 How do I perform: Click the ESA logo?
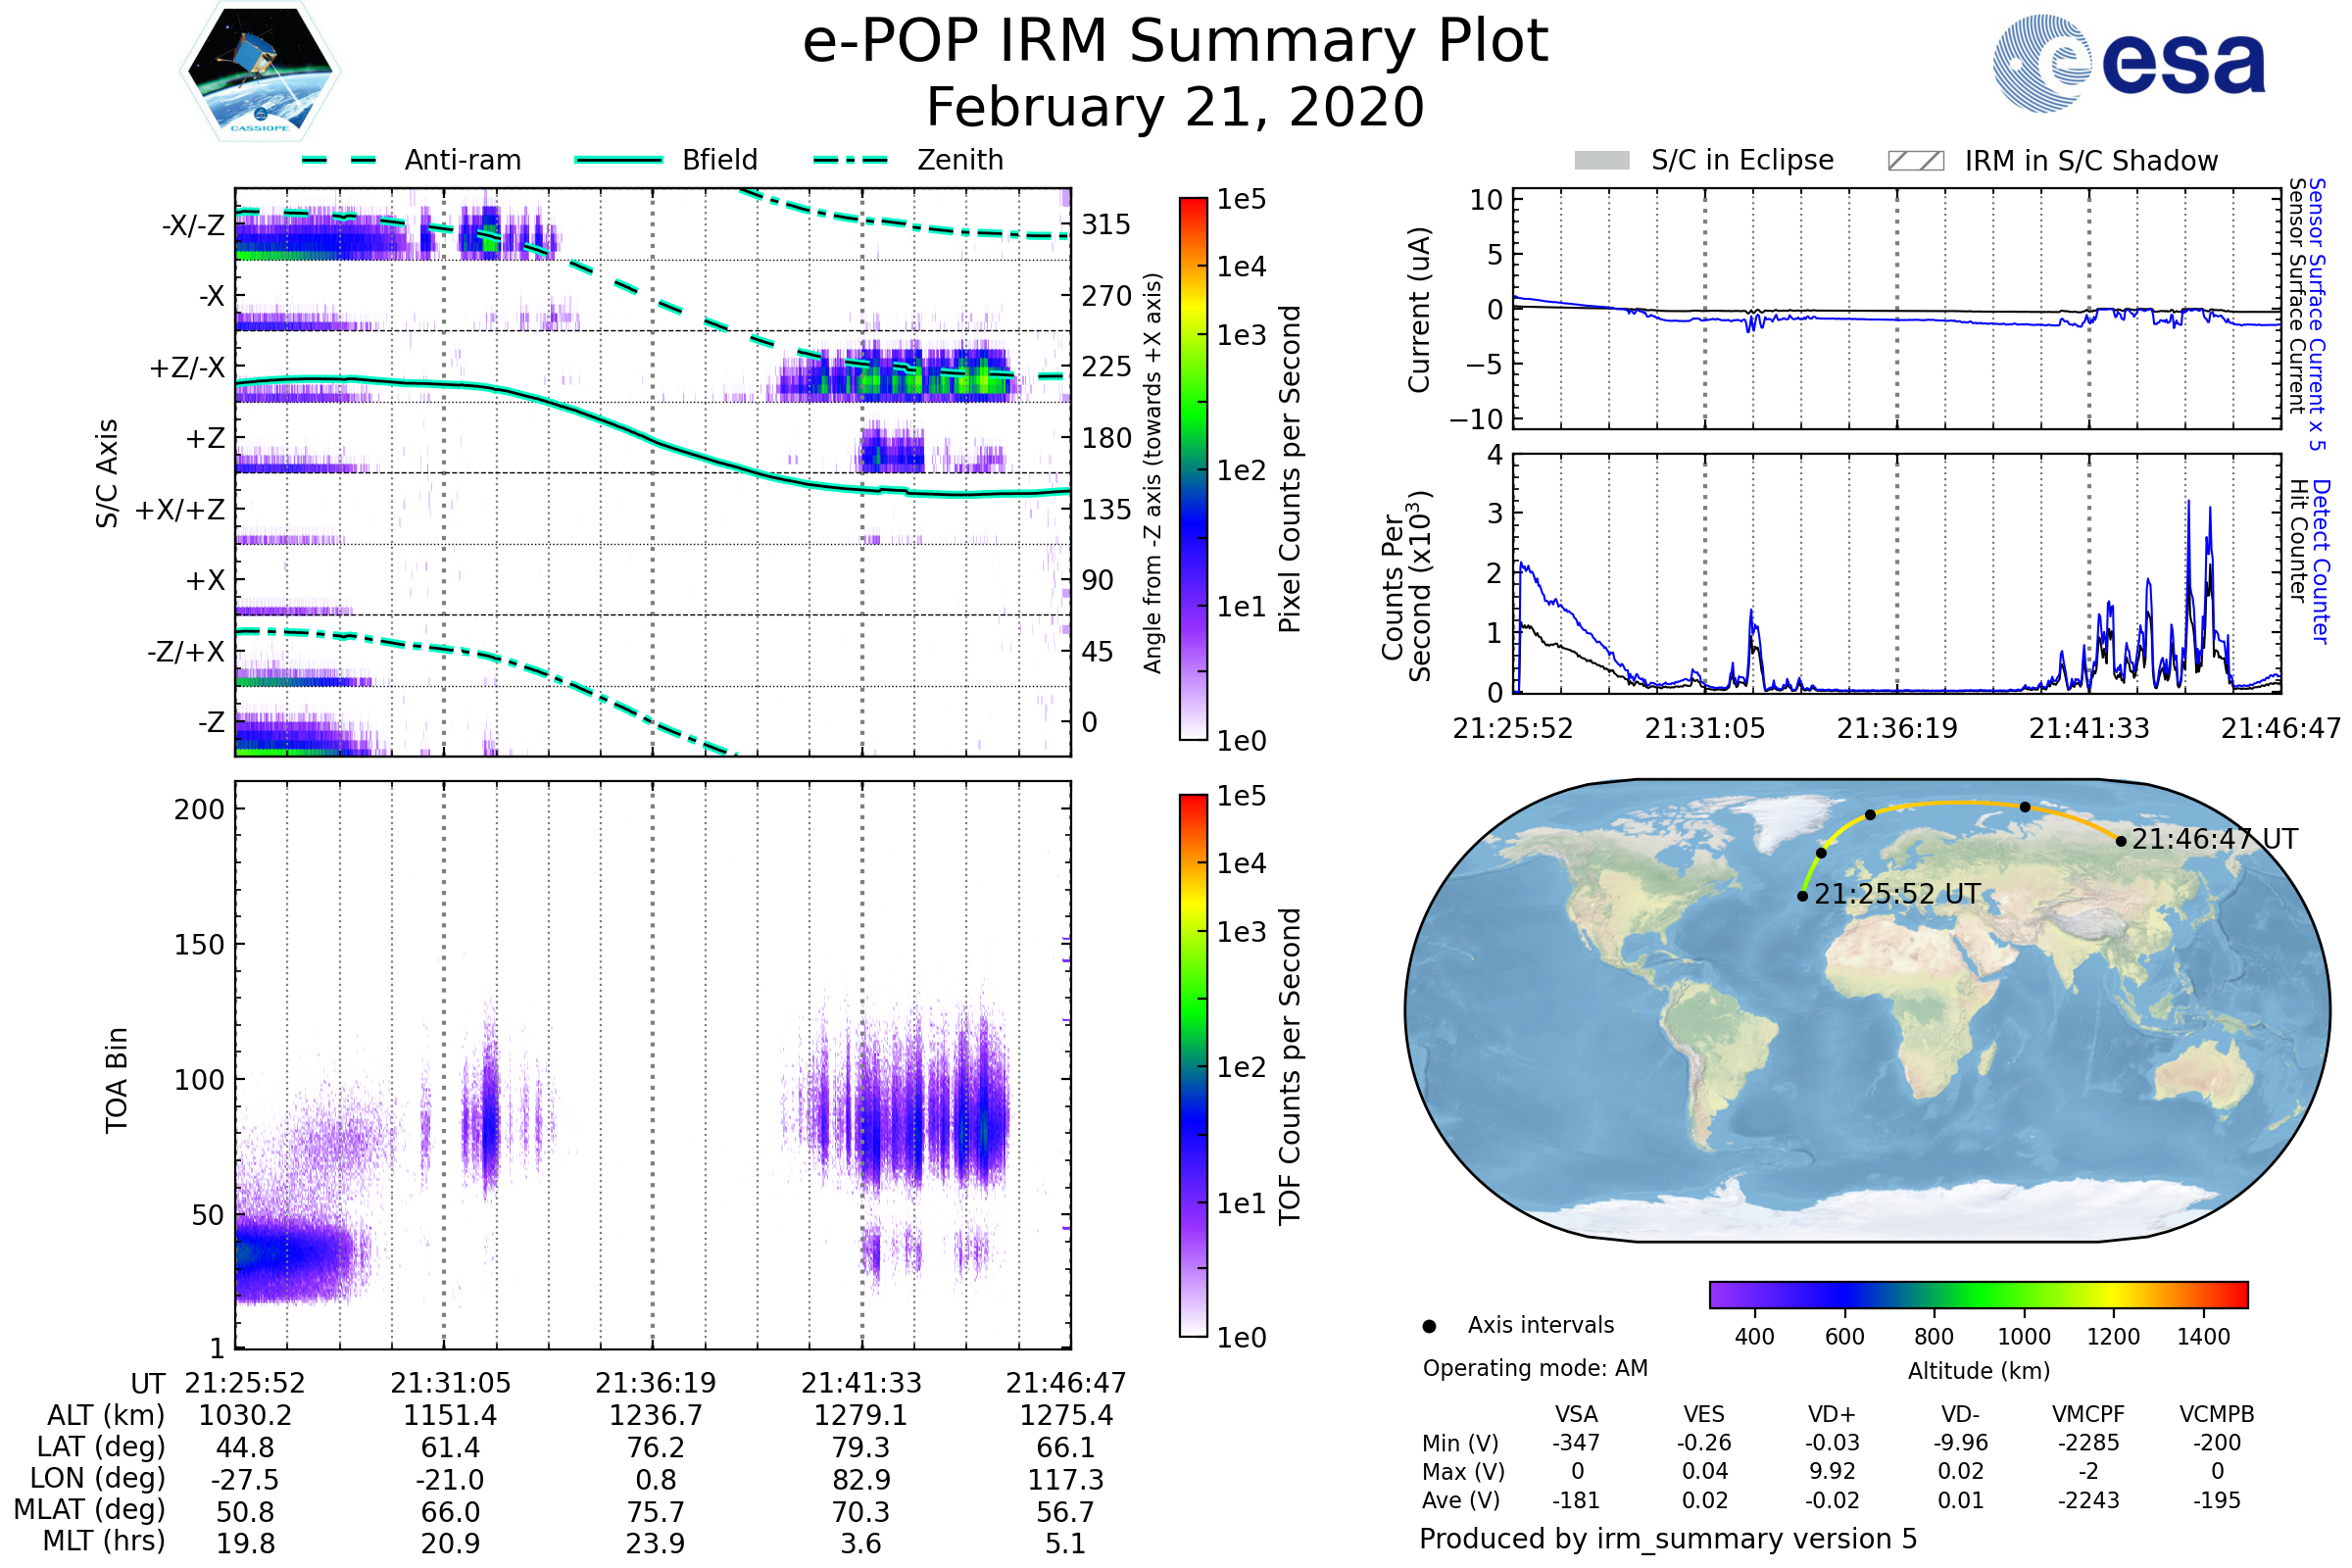click(x=2128, y=62)
